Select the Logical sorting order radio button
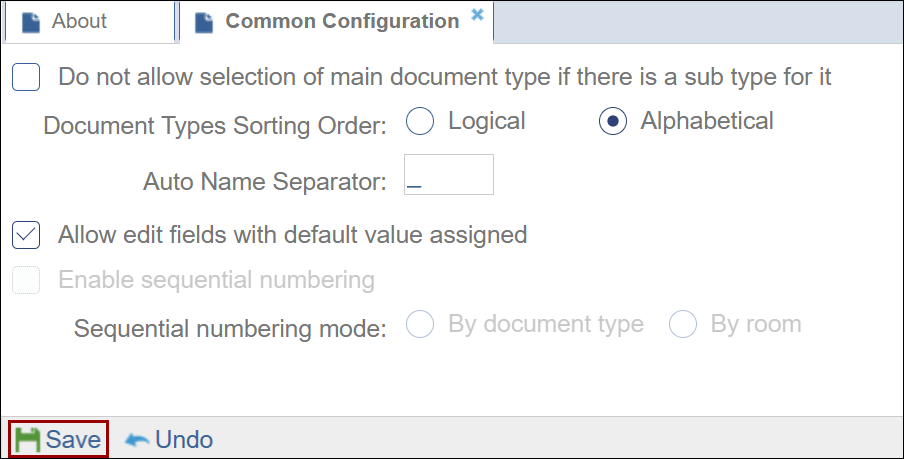The image size is (904, 459). pos(420,122)
